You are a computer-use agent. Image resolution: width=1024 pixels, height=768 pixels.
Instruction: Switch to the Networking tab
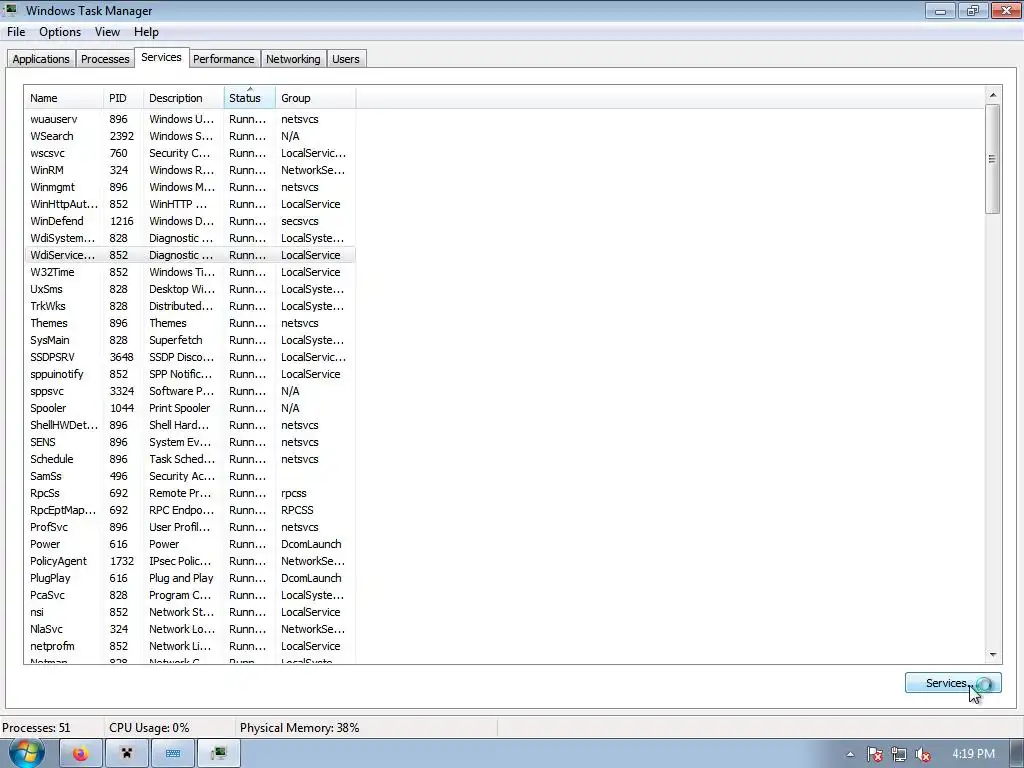[x=293, y=59]
